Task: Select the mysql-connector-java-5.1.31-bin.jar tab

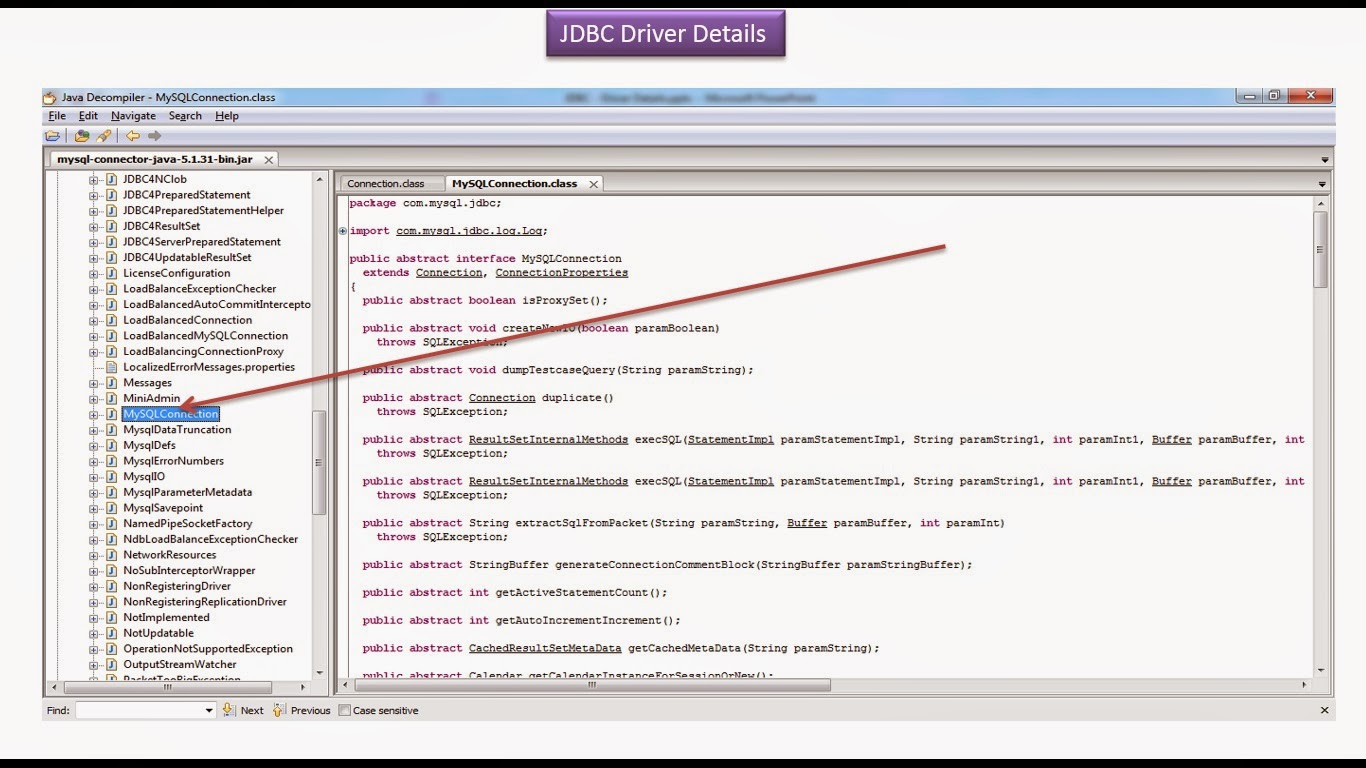Action: coord(154,159)
